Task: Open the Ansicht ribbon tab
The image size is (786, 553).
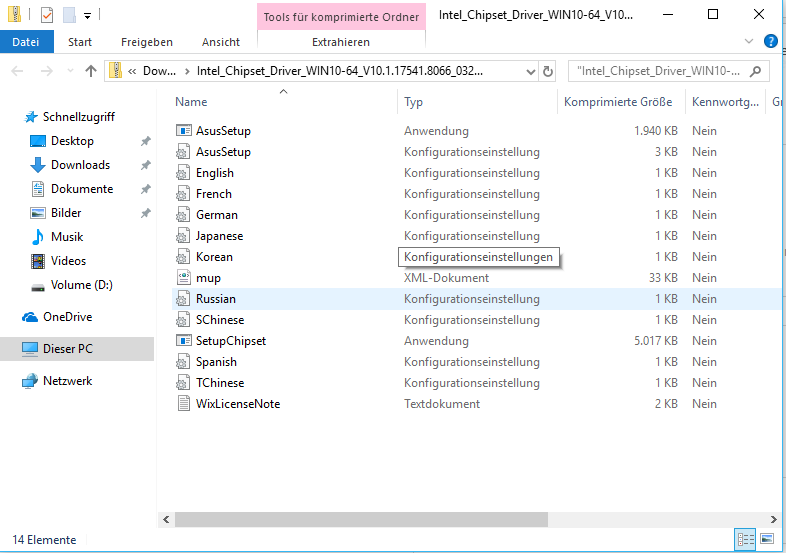Action: click(221, 42)
